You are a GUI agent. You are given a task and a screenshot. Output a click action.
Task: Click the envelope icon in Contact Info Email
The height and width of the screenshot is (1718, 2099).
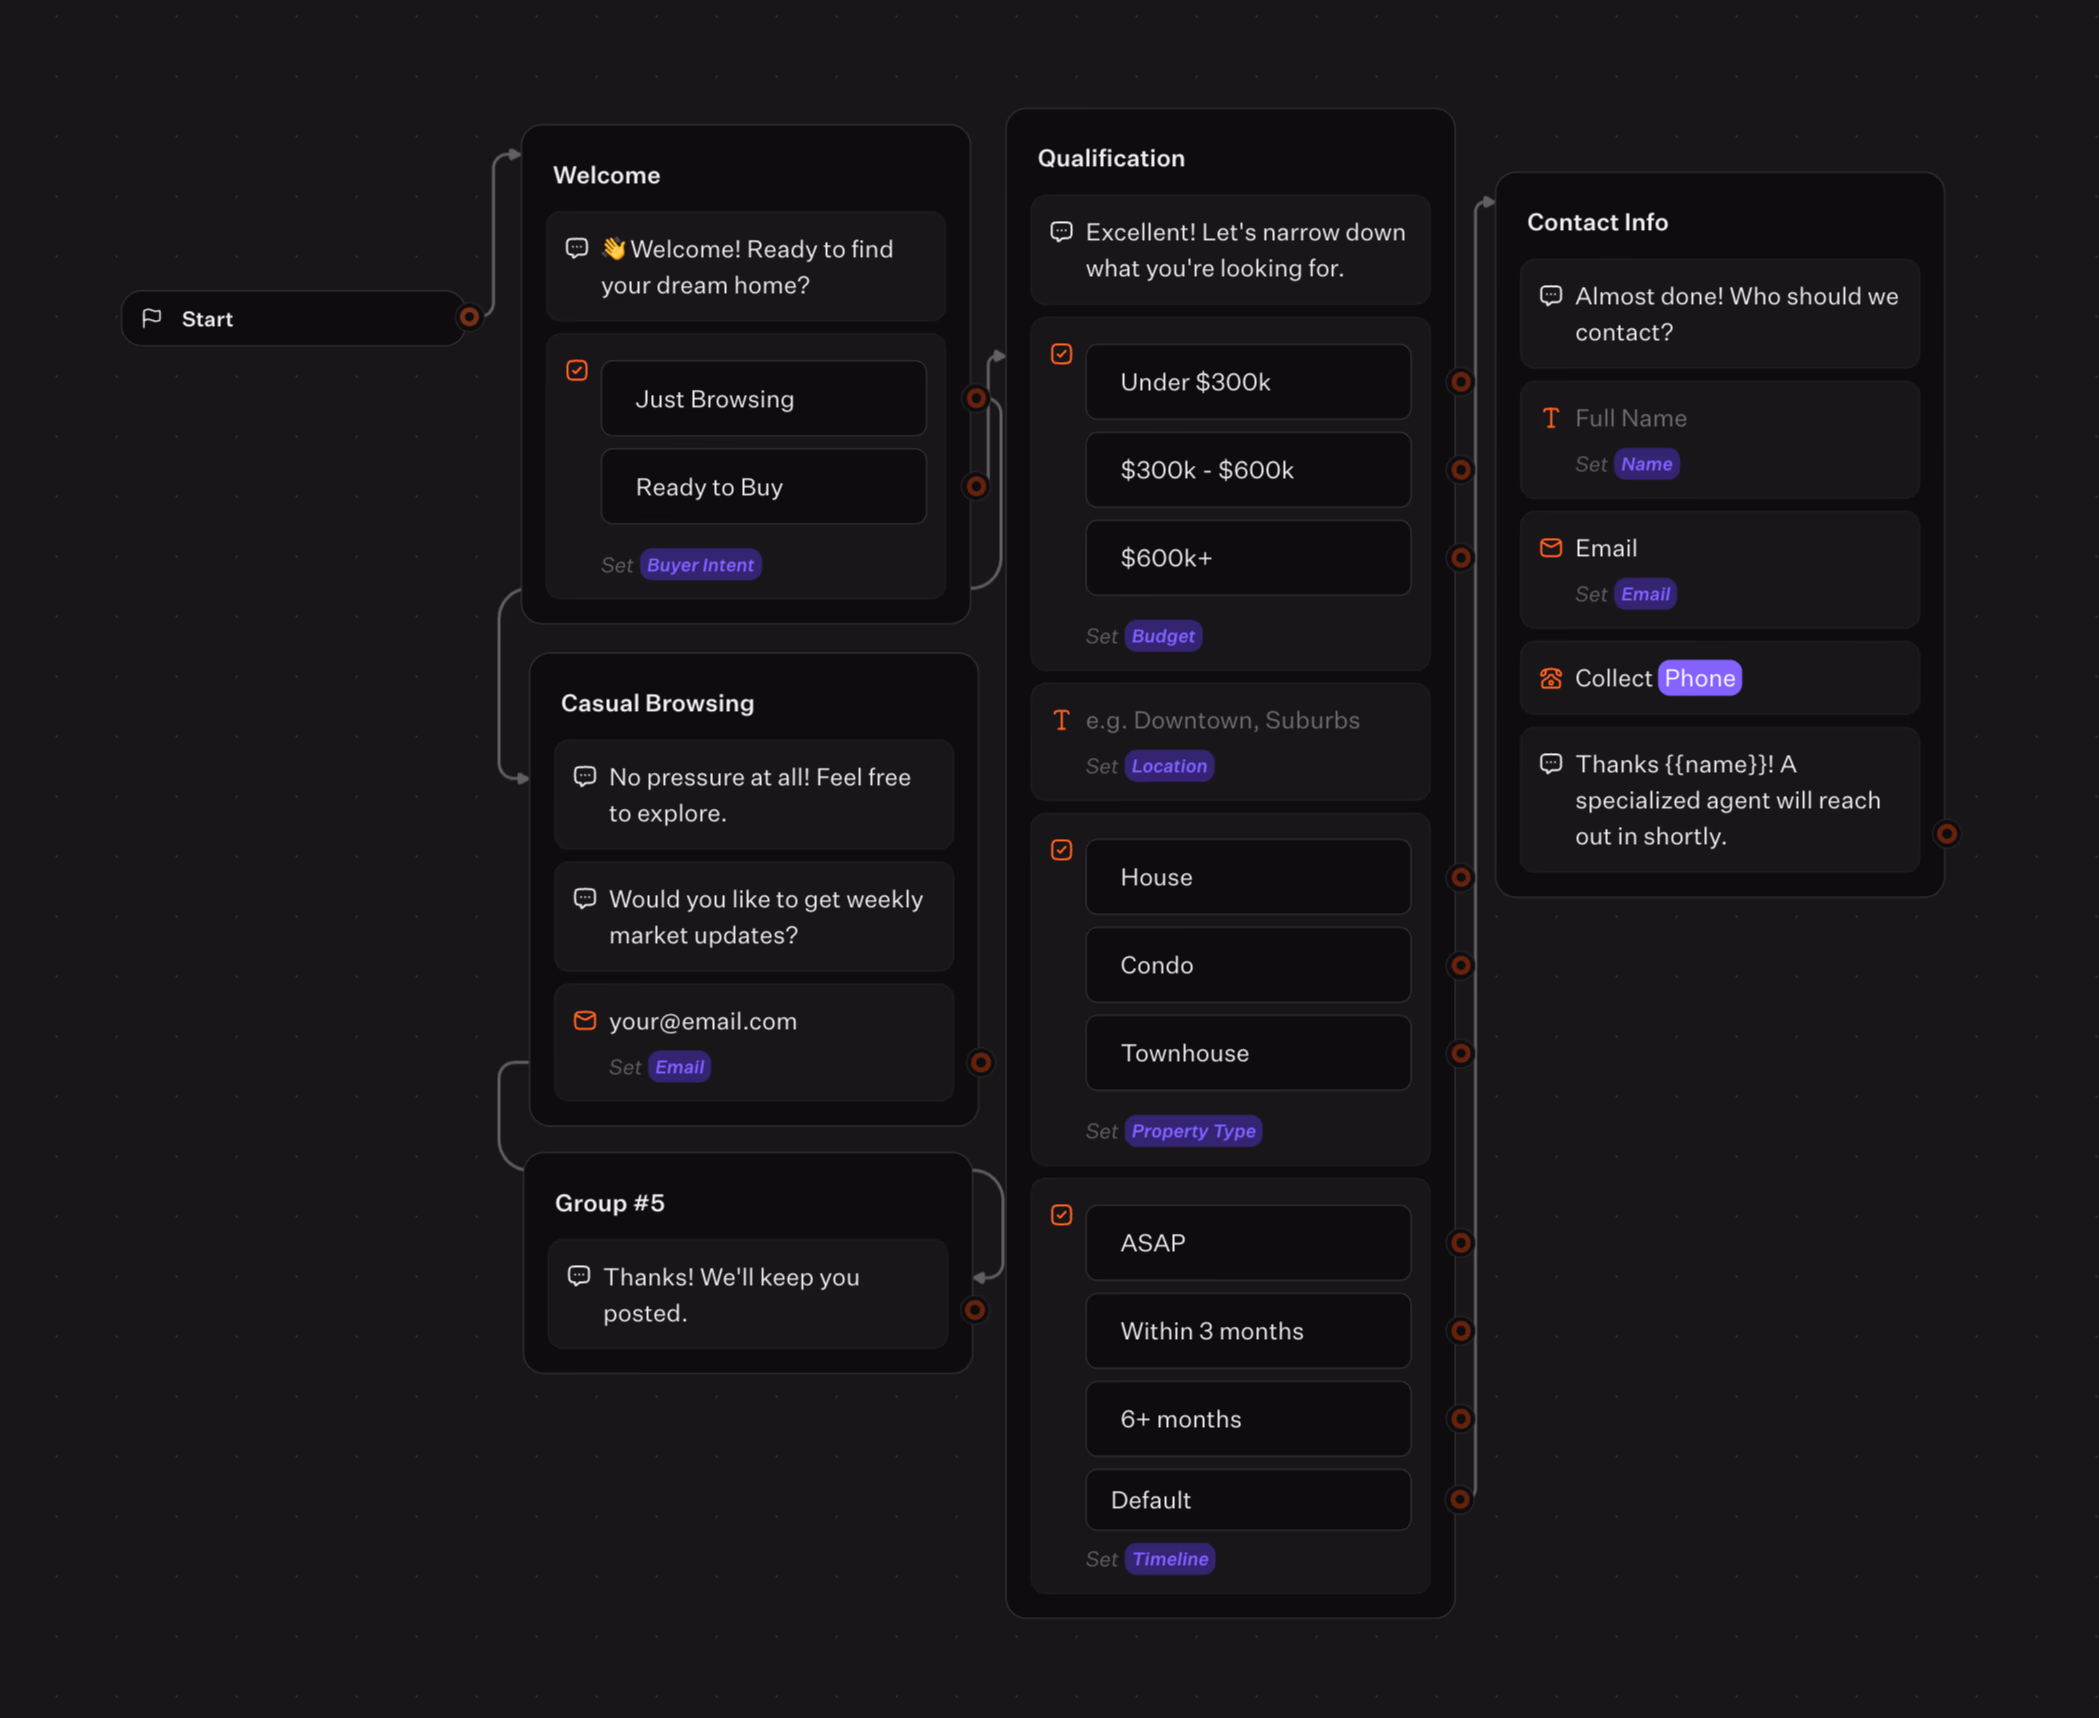1550,548
